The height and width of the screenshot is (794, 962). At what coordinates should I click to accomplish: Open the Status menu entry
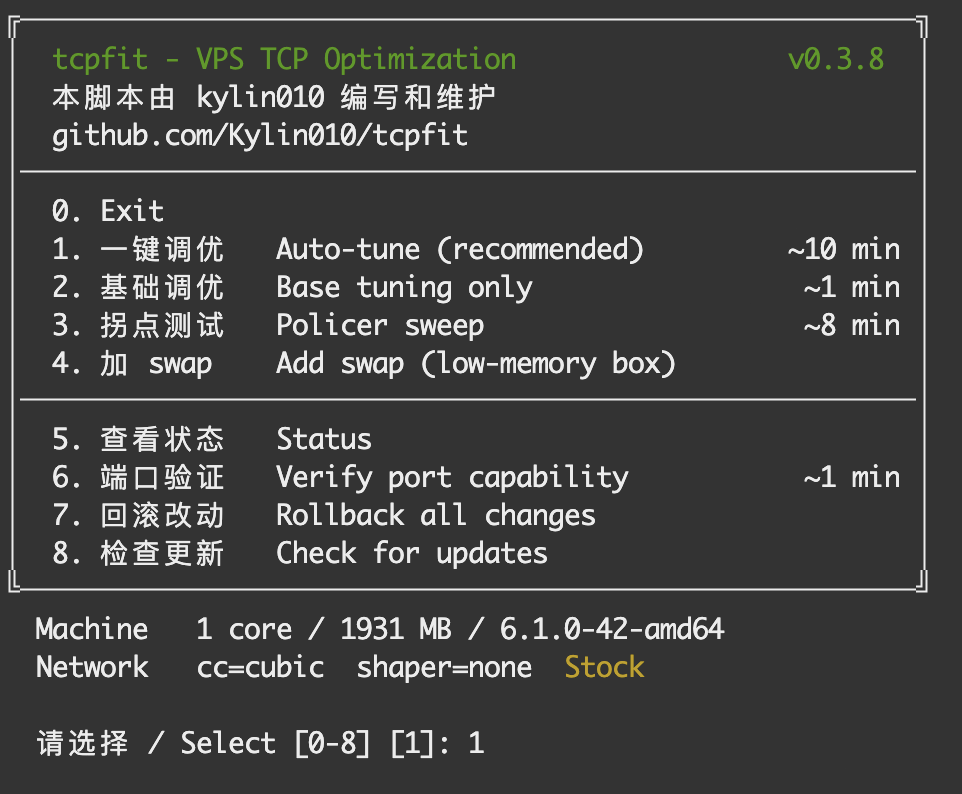point(212,439)
